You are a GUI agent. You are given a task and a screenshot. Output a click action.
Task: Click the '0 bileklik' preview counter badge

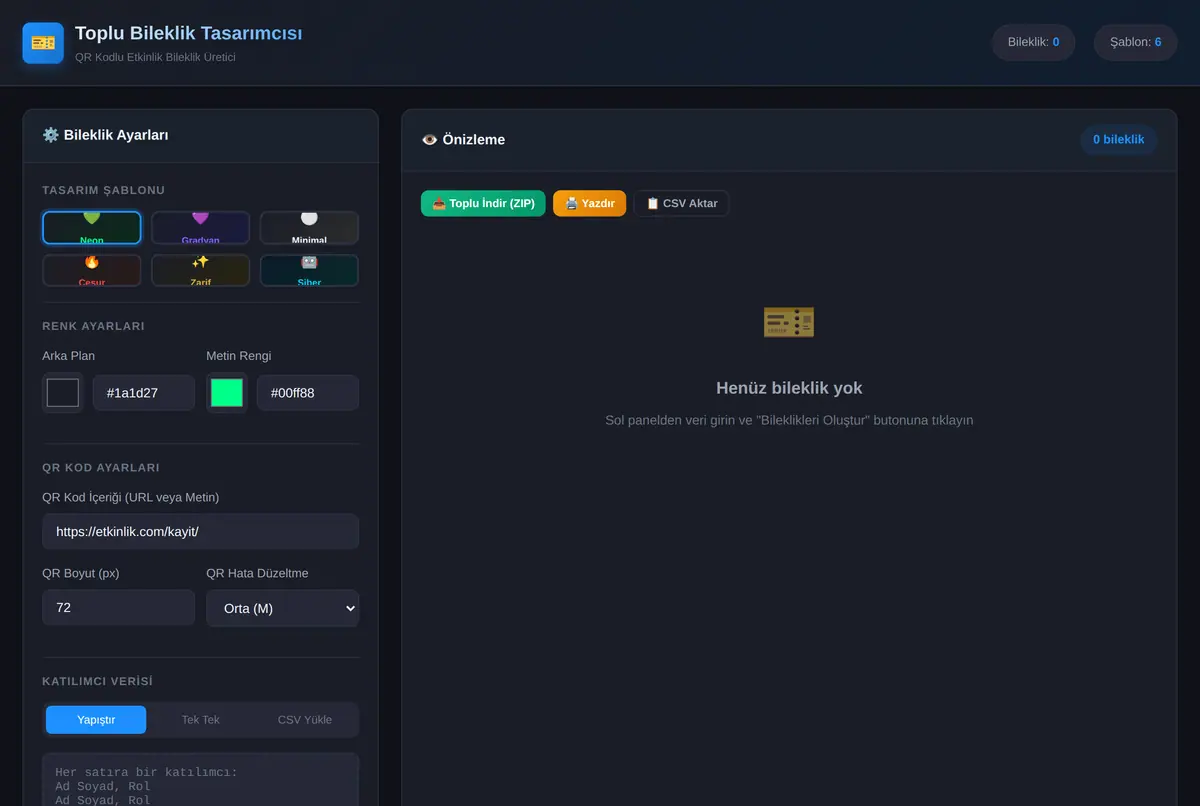coord(1119,139)
